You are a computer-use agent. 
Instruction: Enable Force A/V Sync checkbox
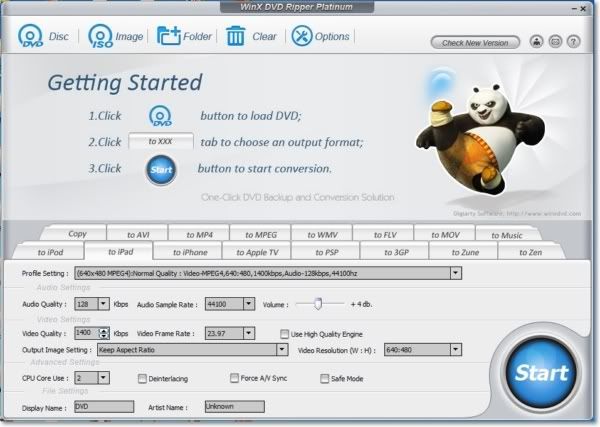(234, 378)
